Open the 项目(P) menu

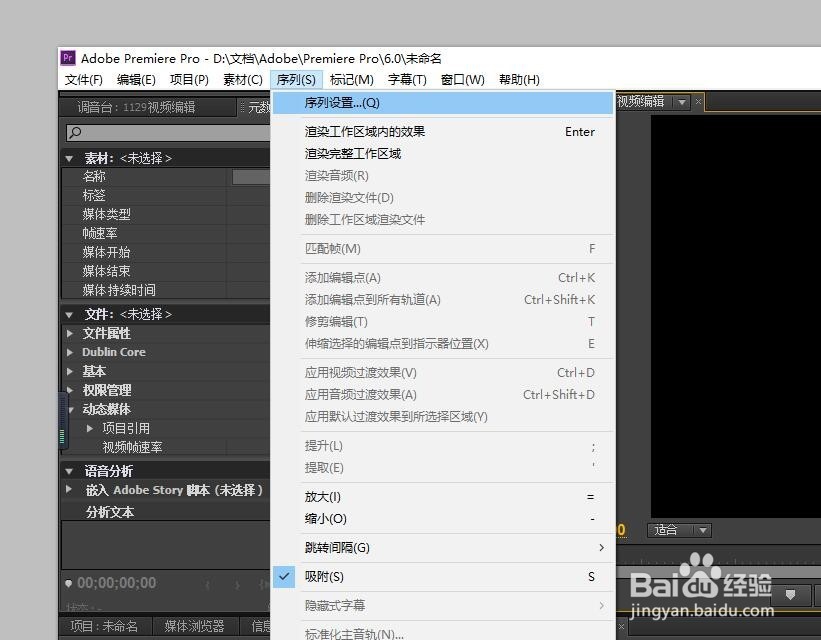pos(189,80)
